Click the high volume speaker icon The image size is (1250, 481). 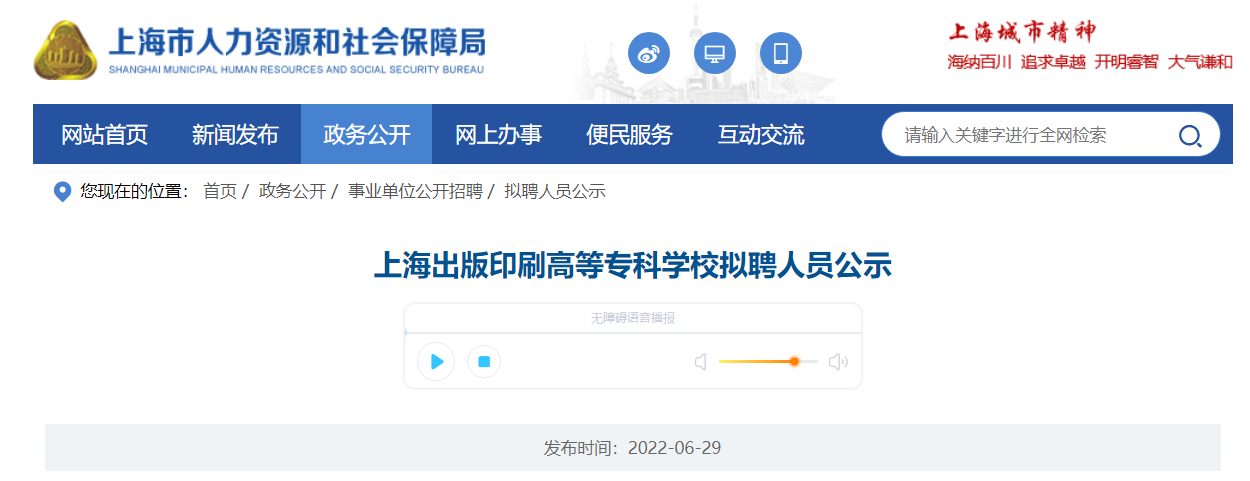pos(838,361)
